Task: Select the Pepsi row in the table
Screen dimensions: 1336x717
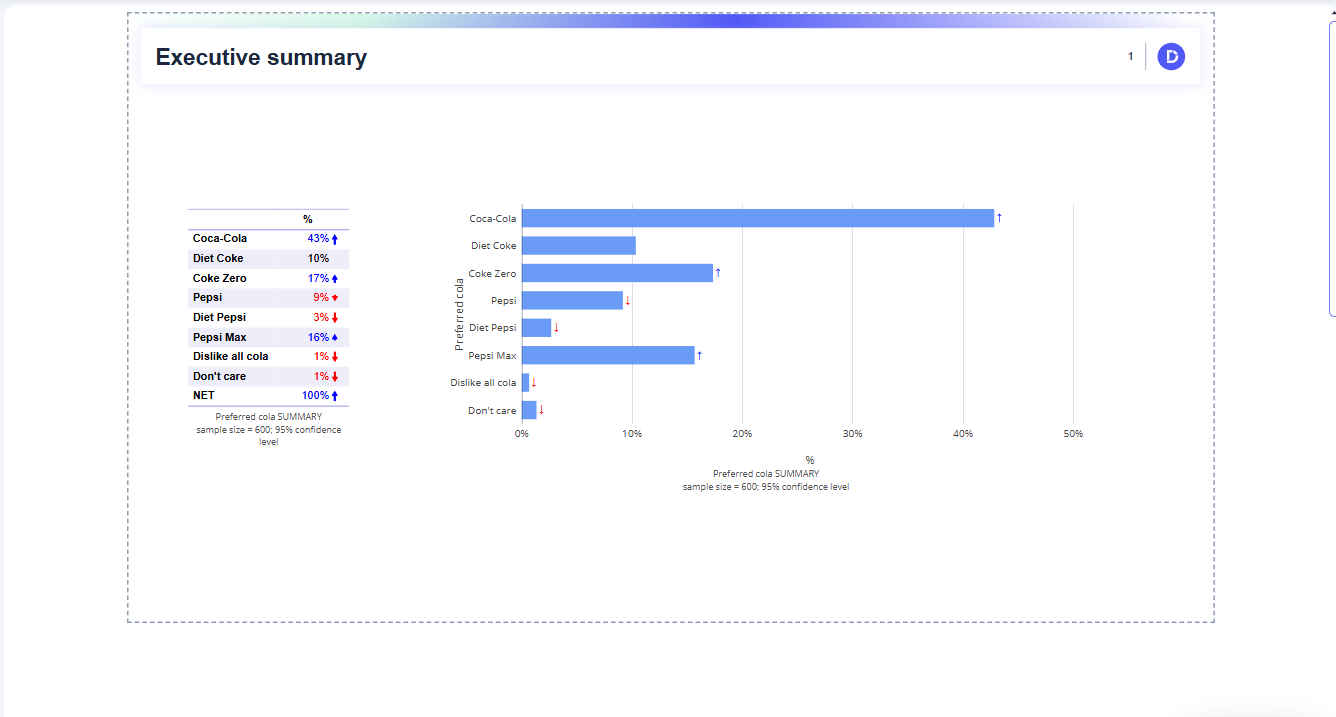Action: pos(268,298)
